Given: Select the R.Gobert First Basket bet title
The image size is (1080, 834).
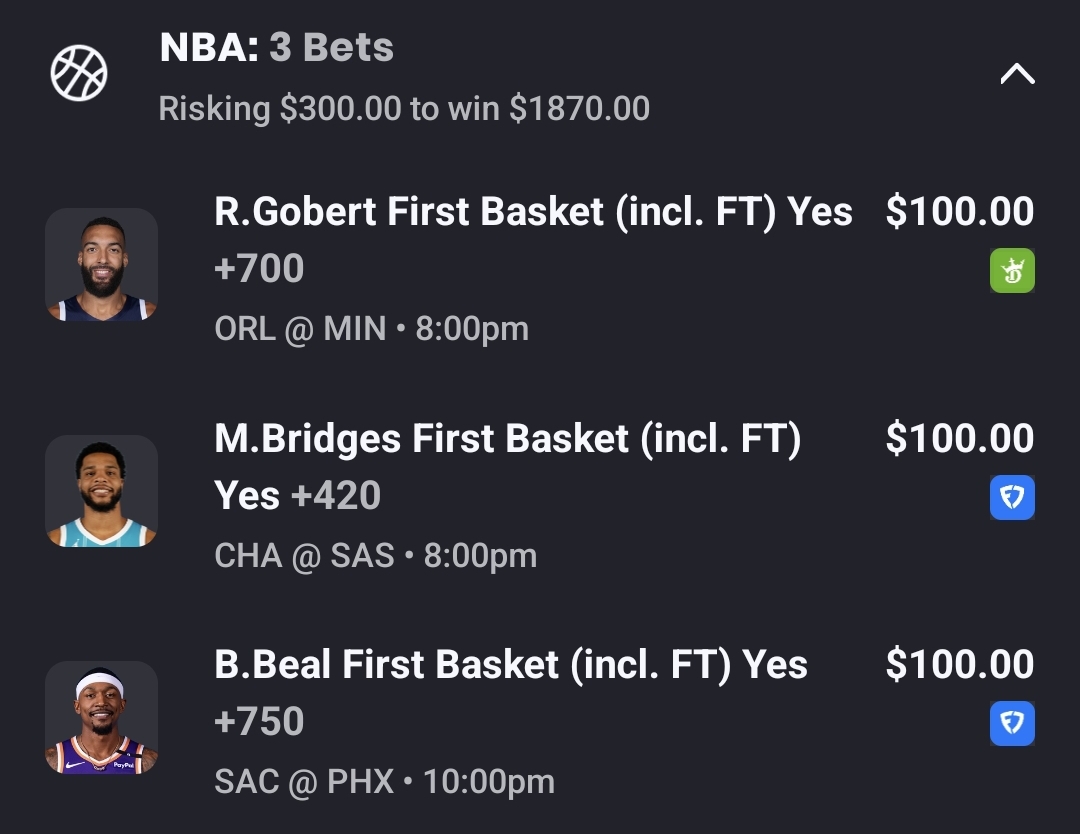Looking at the screenshot, I should [x=533, y=212].
